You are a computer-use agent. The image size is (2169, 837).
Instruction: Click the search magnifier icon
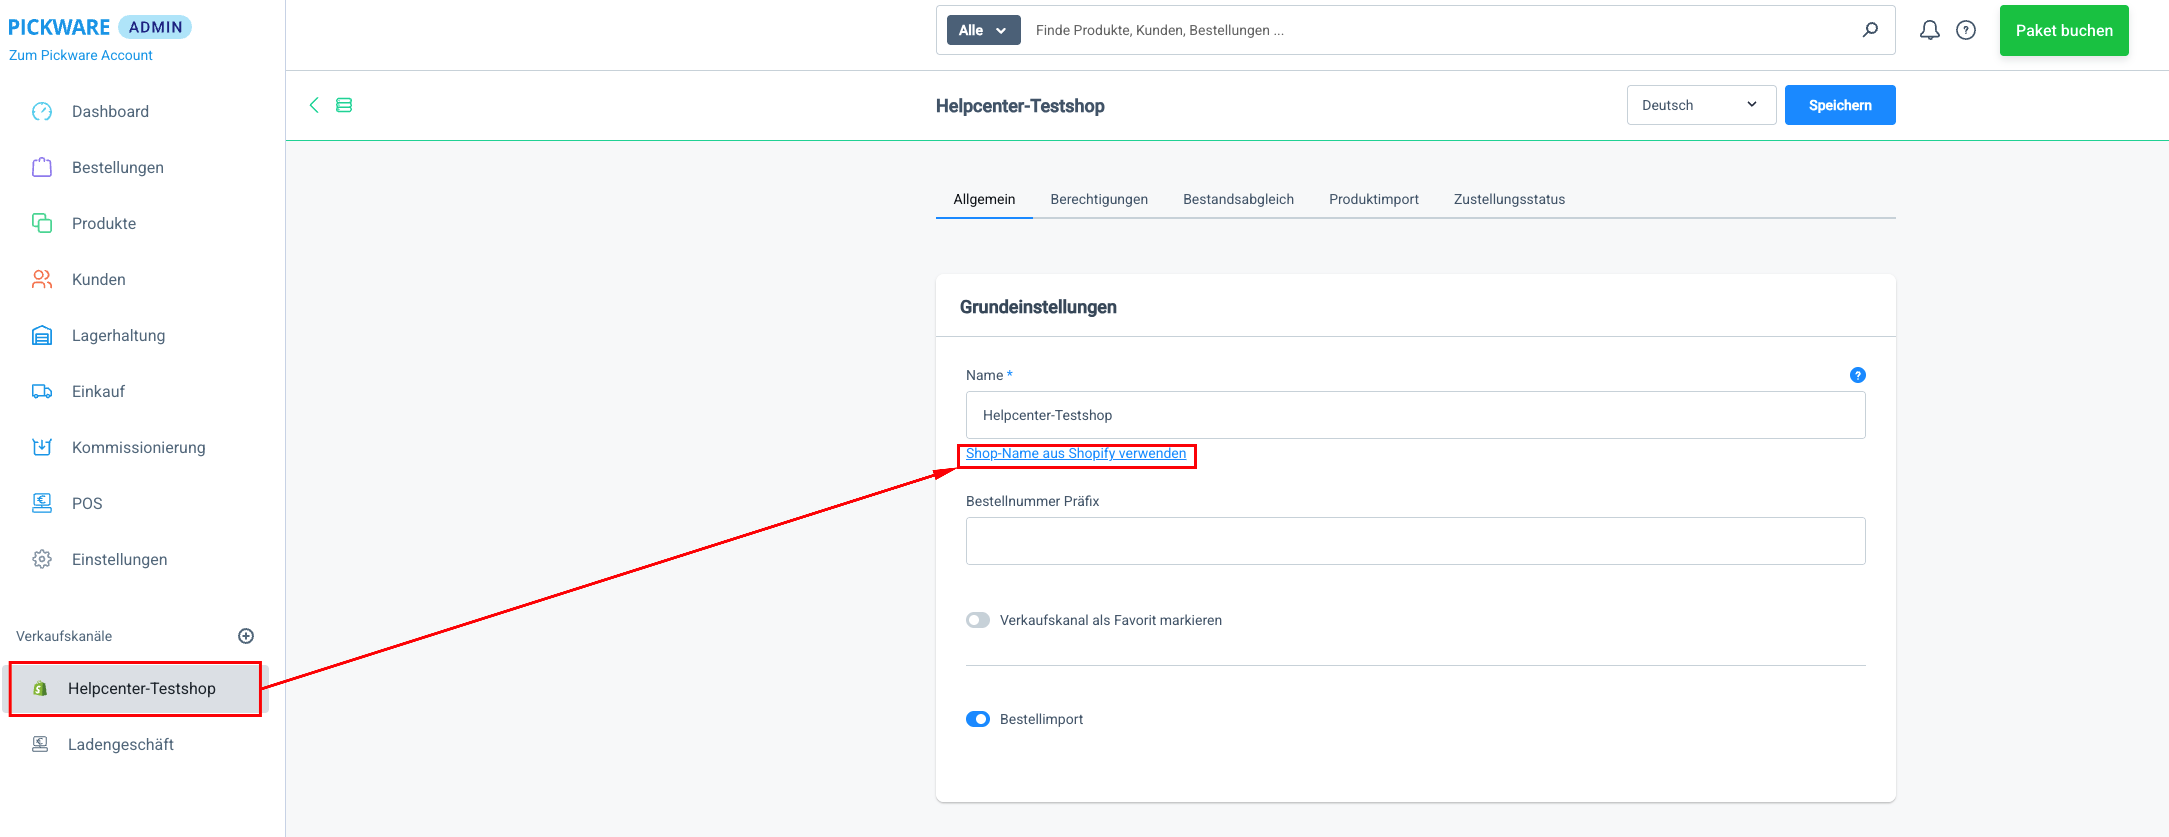[1870, 30]
